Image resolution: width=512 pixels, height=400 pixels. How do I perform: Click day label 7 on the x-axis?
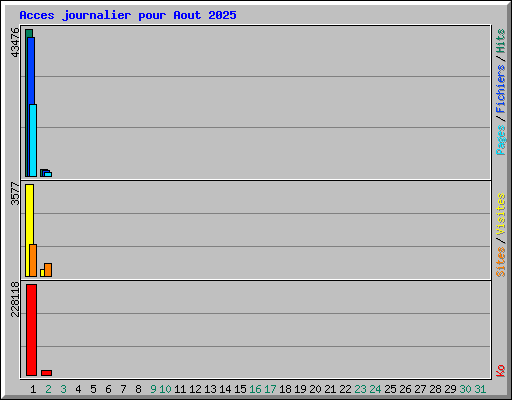click(x=123, y=389)
